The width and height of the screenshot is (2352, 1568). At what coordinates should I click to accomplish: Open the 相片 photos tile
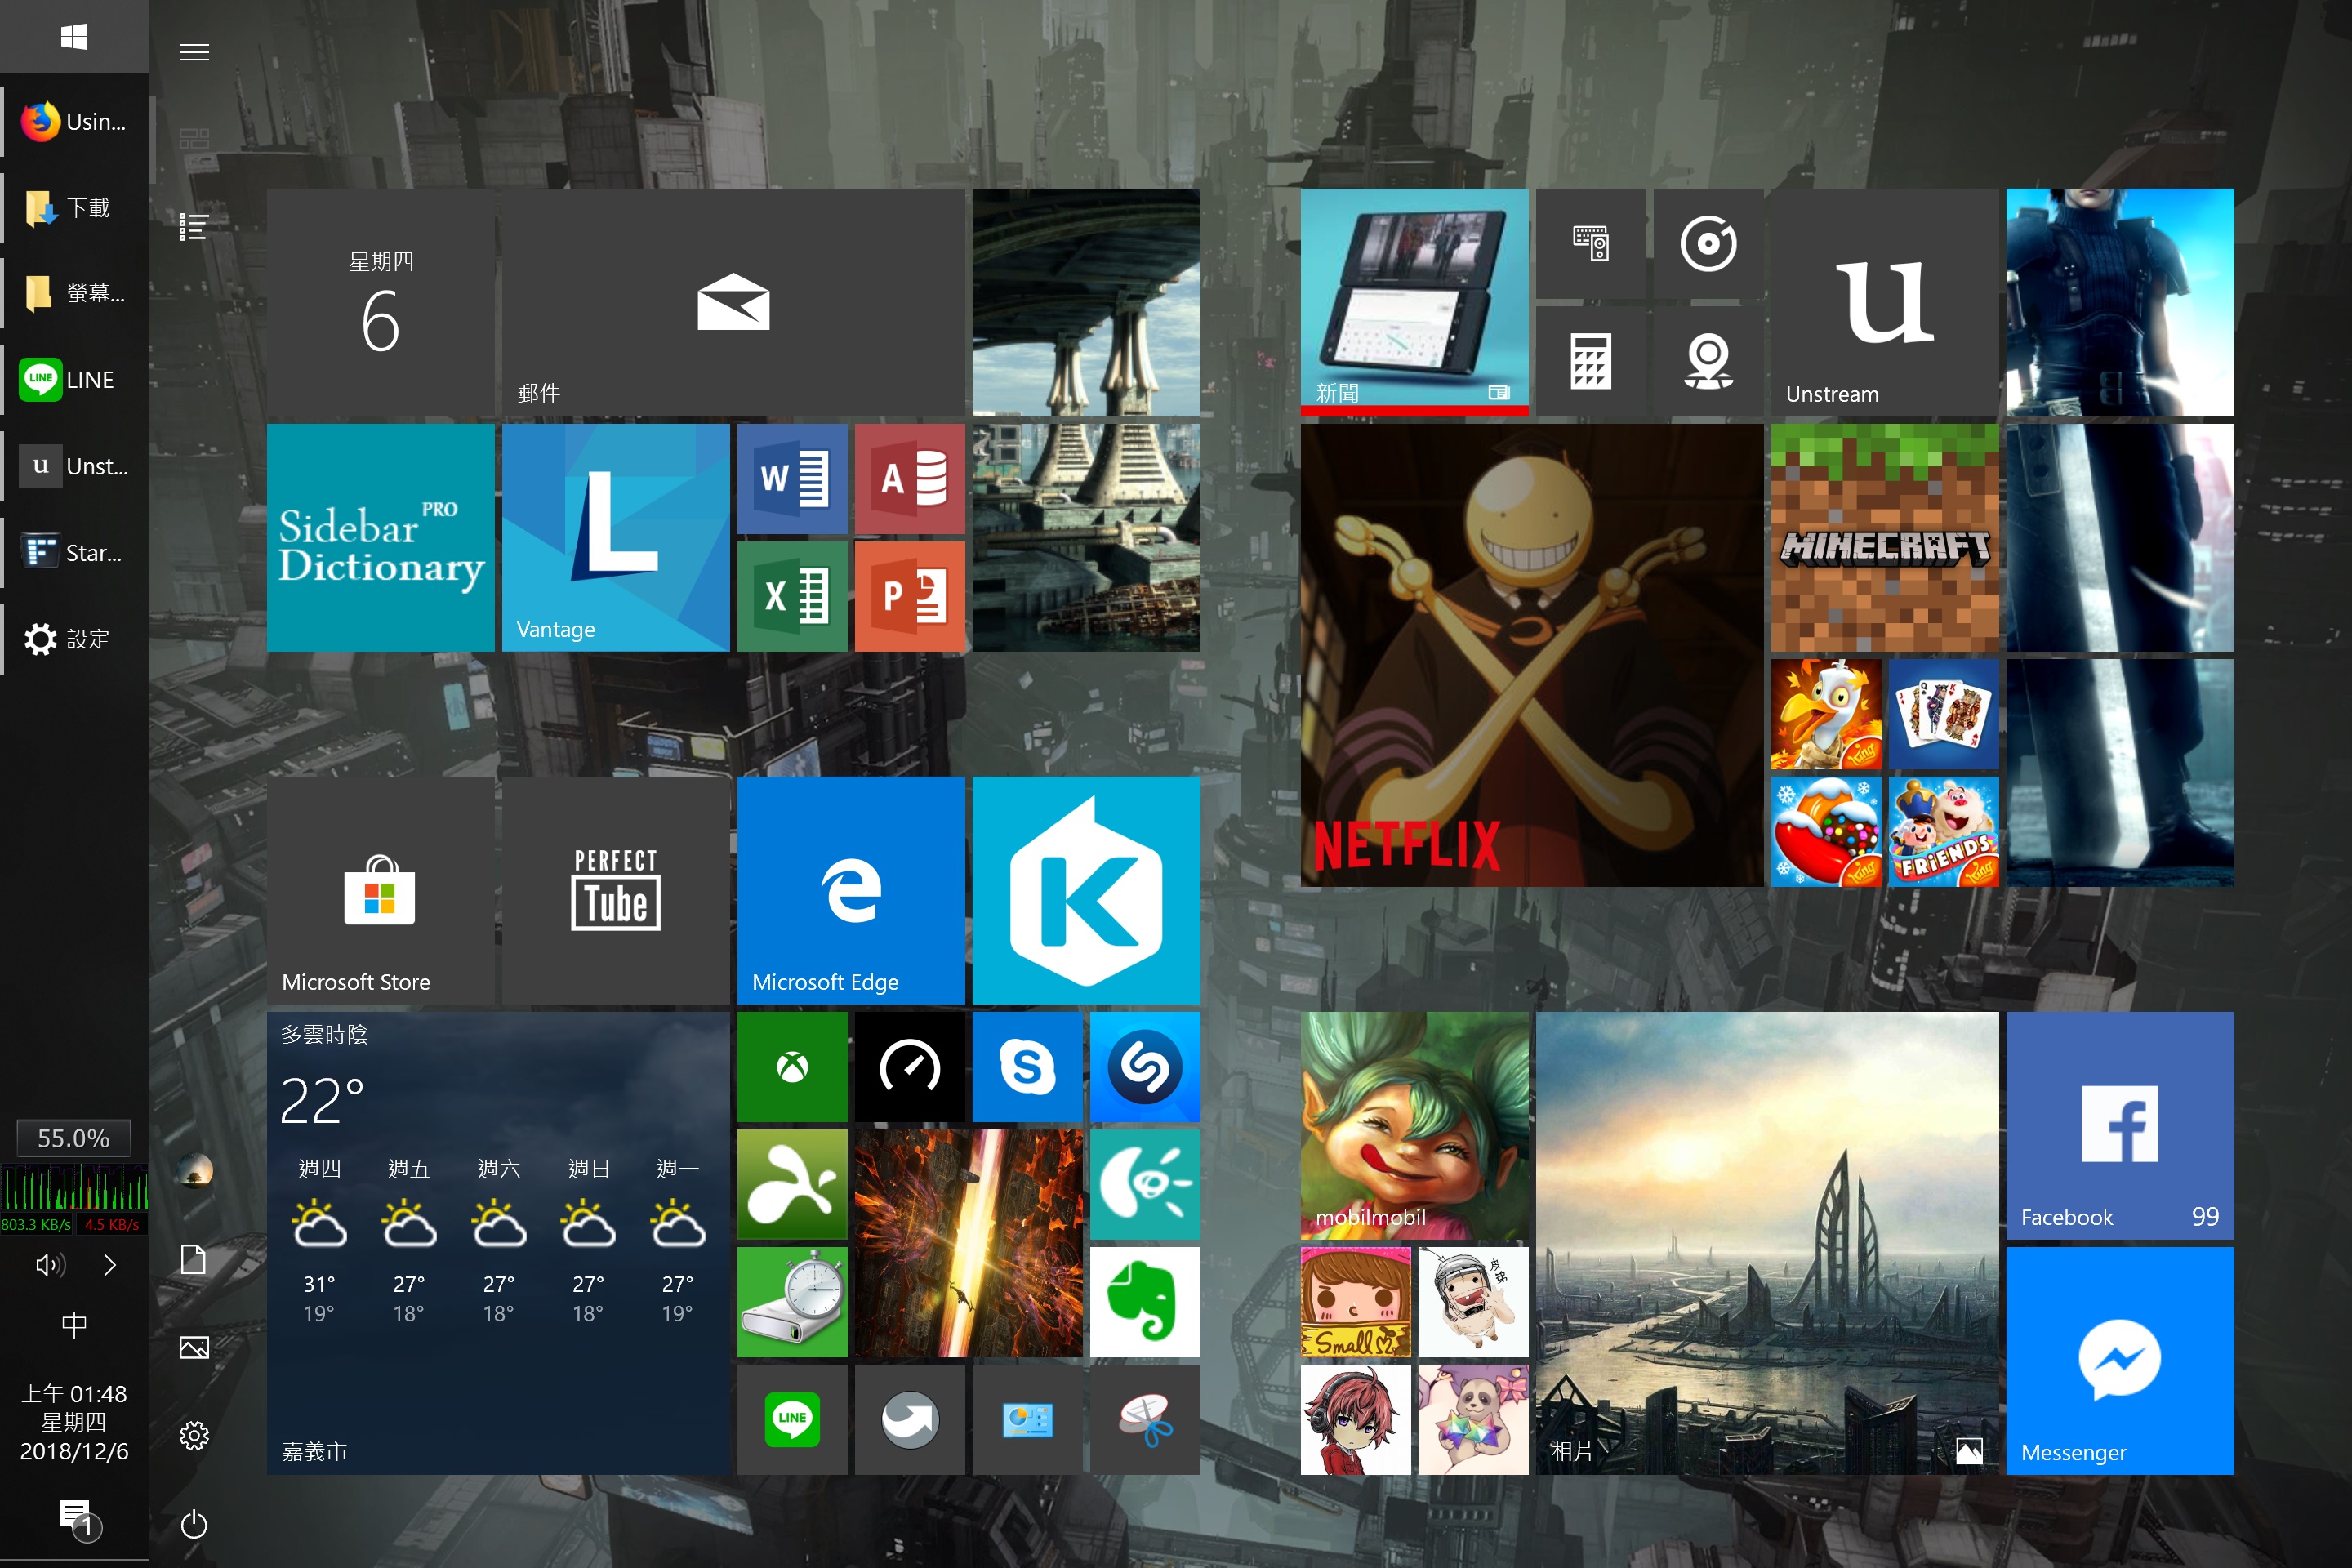coord(1767,1243)
